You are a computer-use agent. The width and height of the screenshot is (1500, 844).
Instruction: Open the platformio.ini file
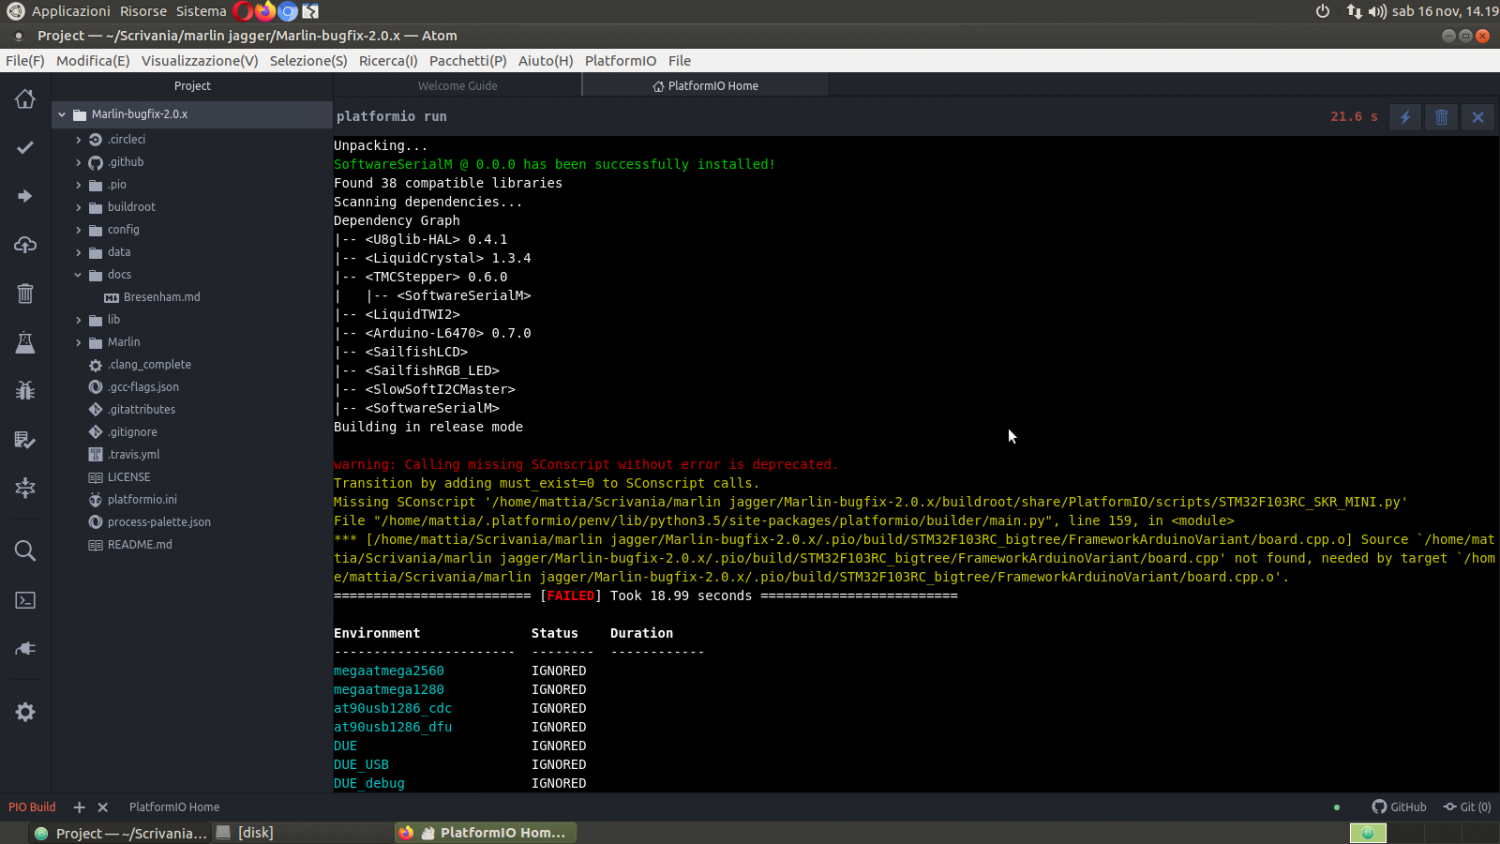[142, 500]
